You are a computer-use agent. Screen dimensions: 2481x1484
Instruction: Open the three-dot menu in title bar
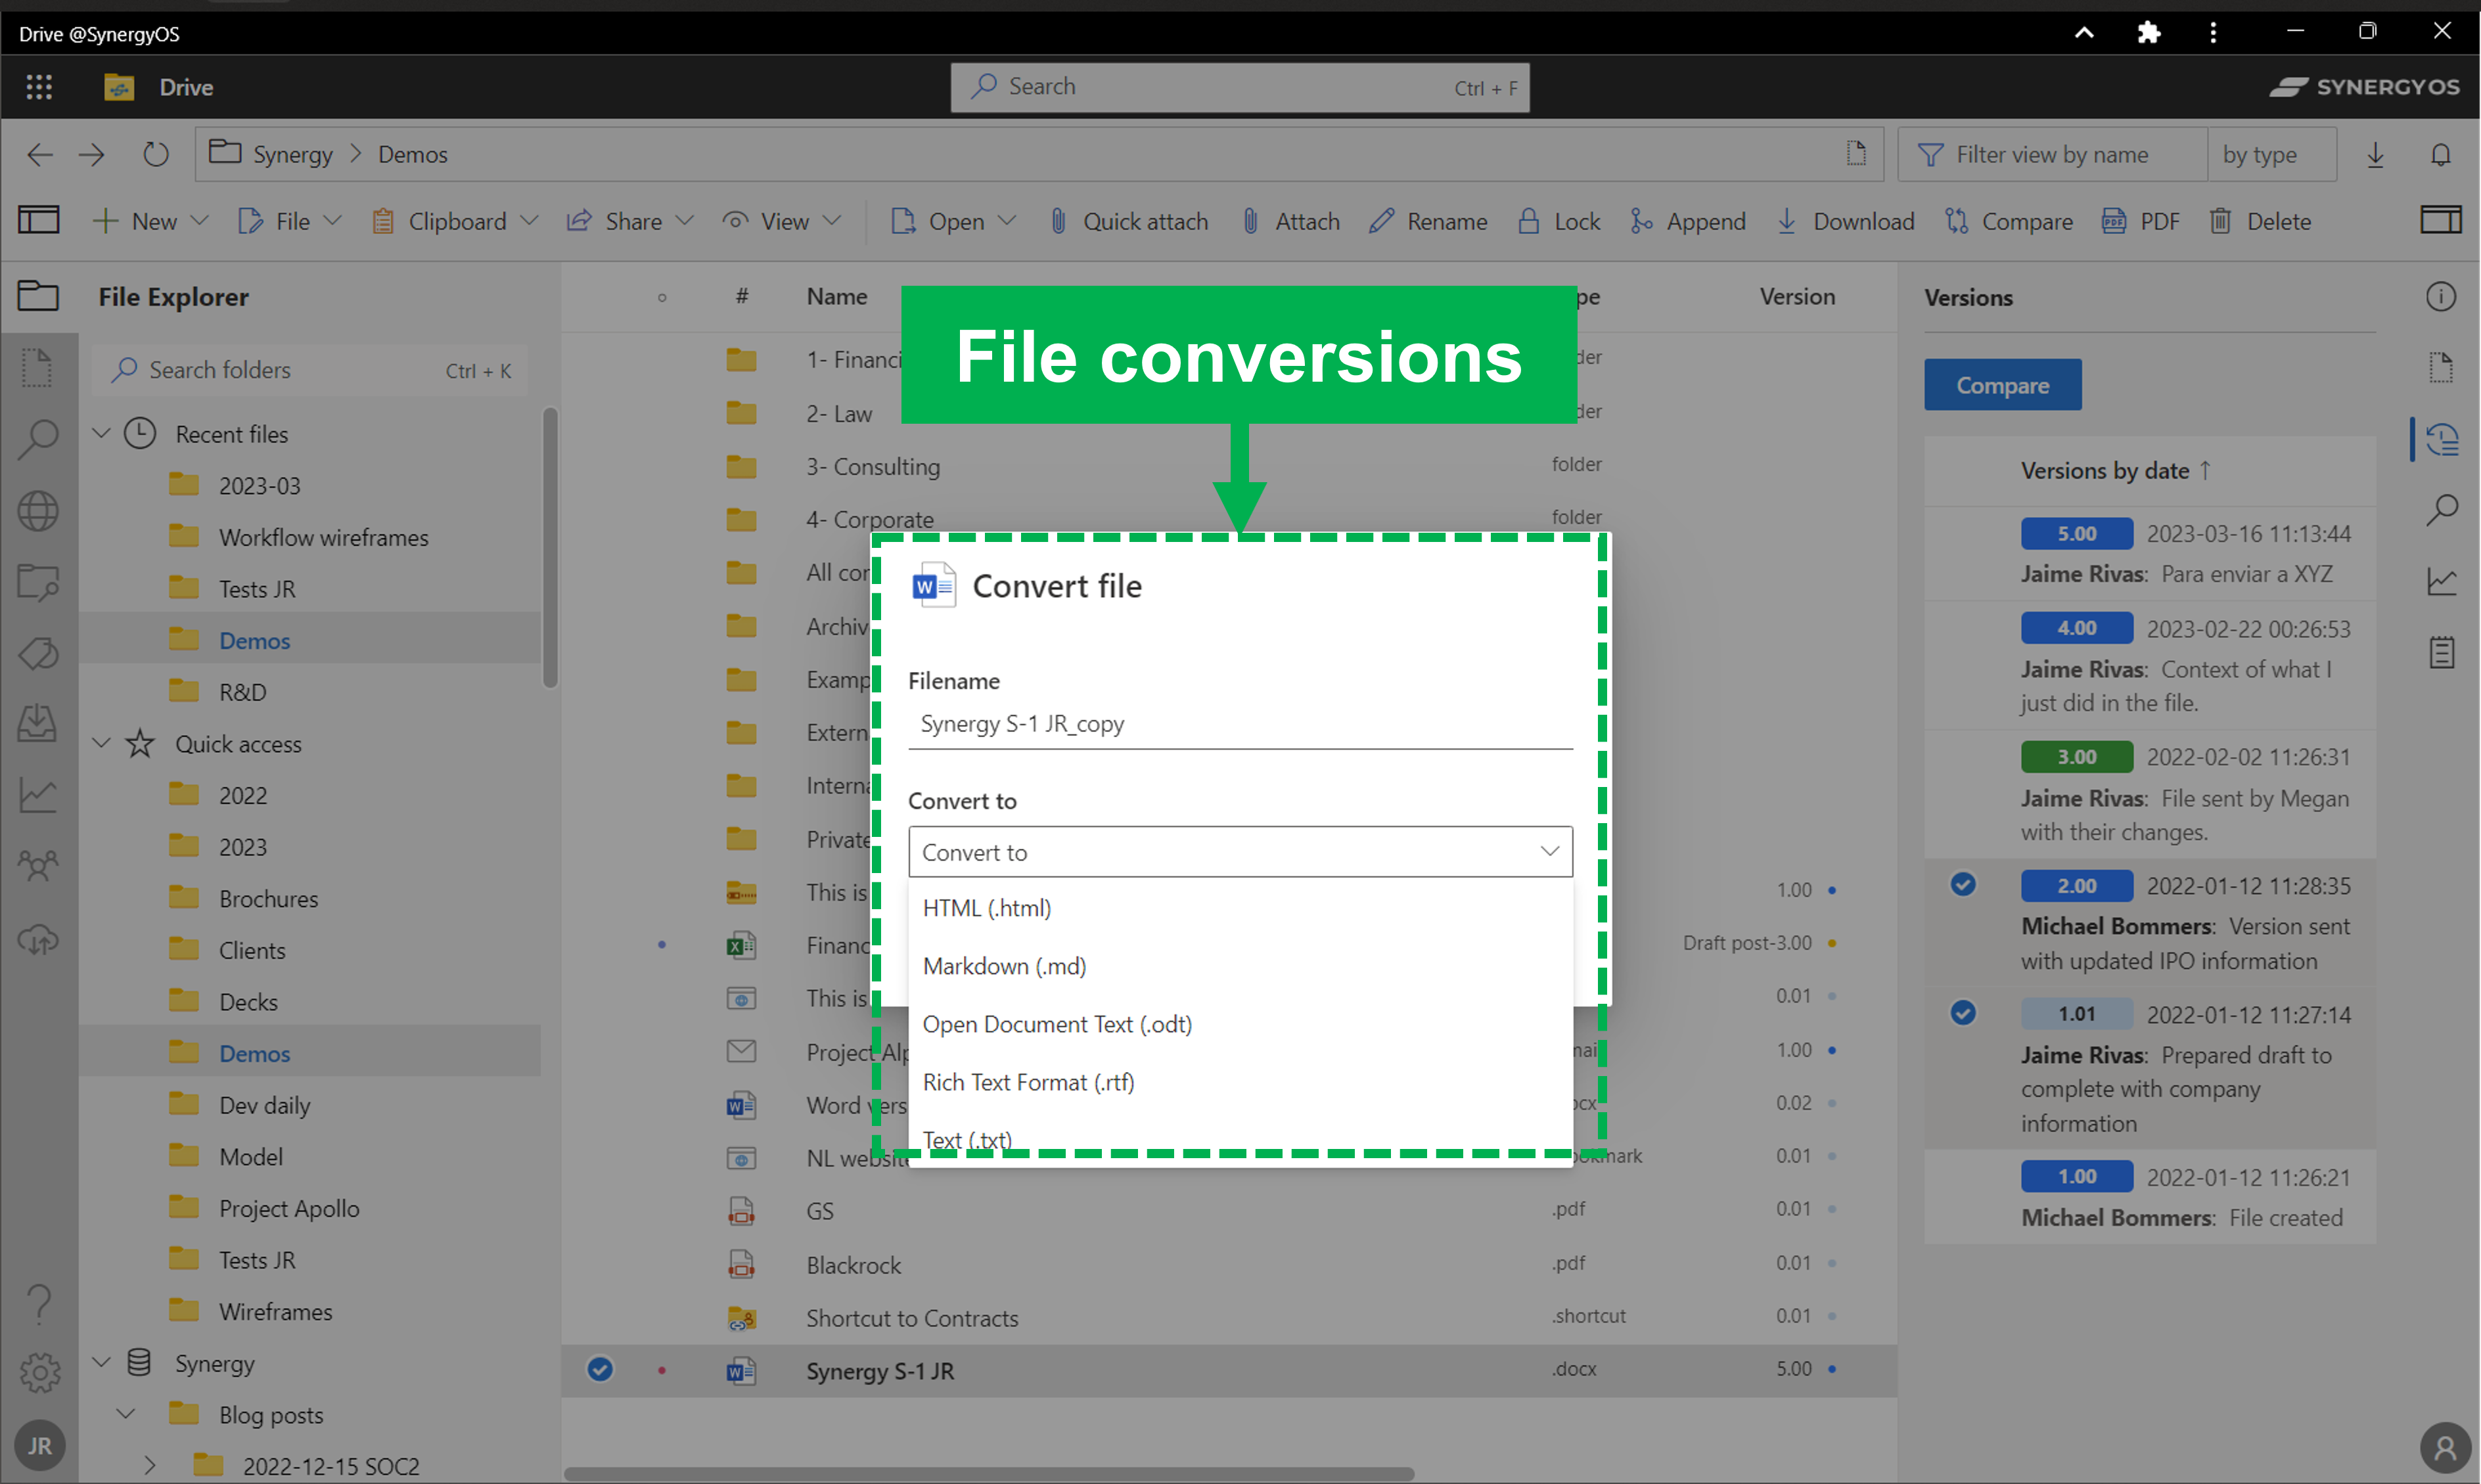tap(2213, 32)
